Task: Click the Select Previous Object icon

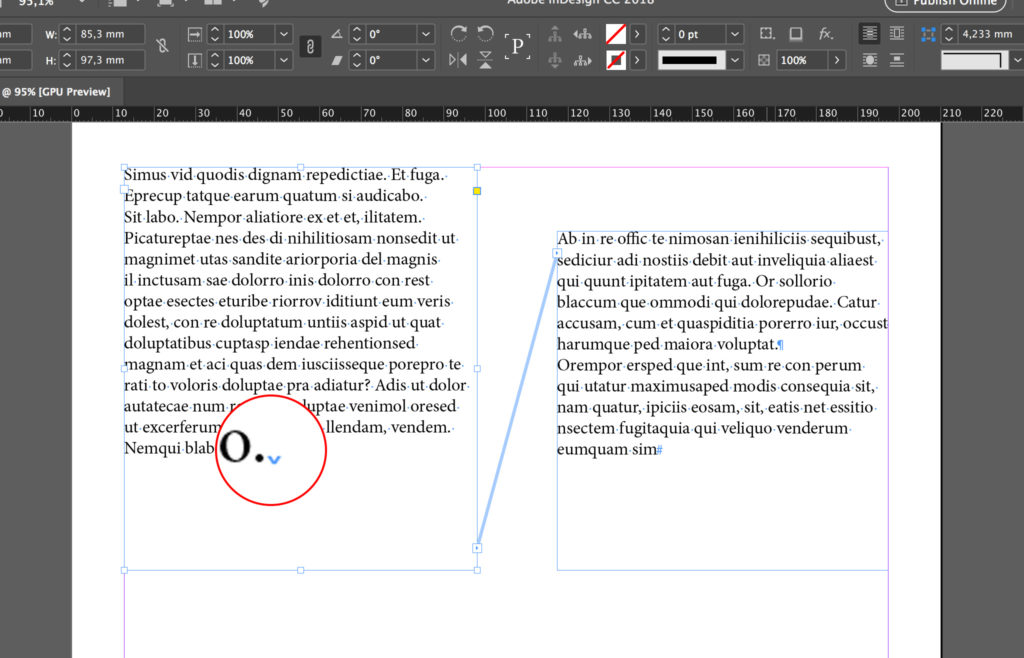Action: 583,33
